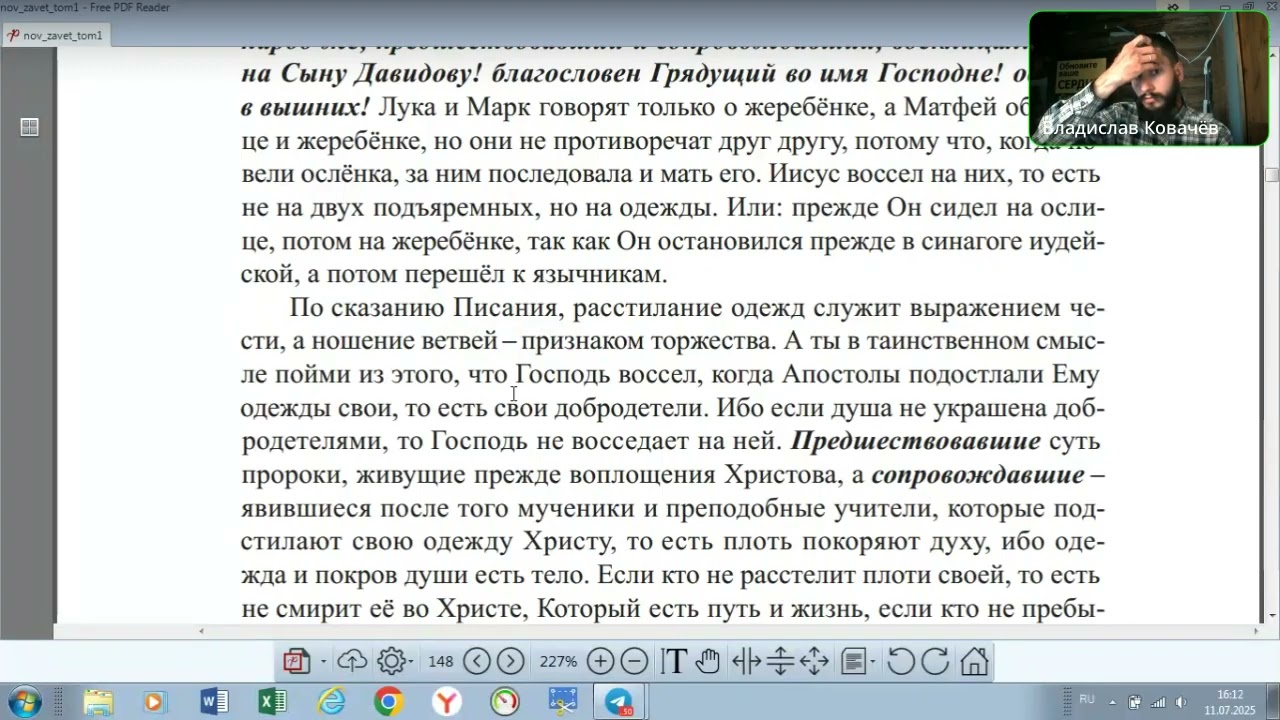Click the horizontal scrollbar right arrow
The image size is (1280, 720).
tap(1257, 631)
